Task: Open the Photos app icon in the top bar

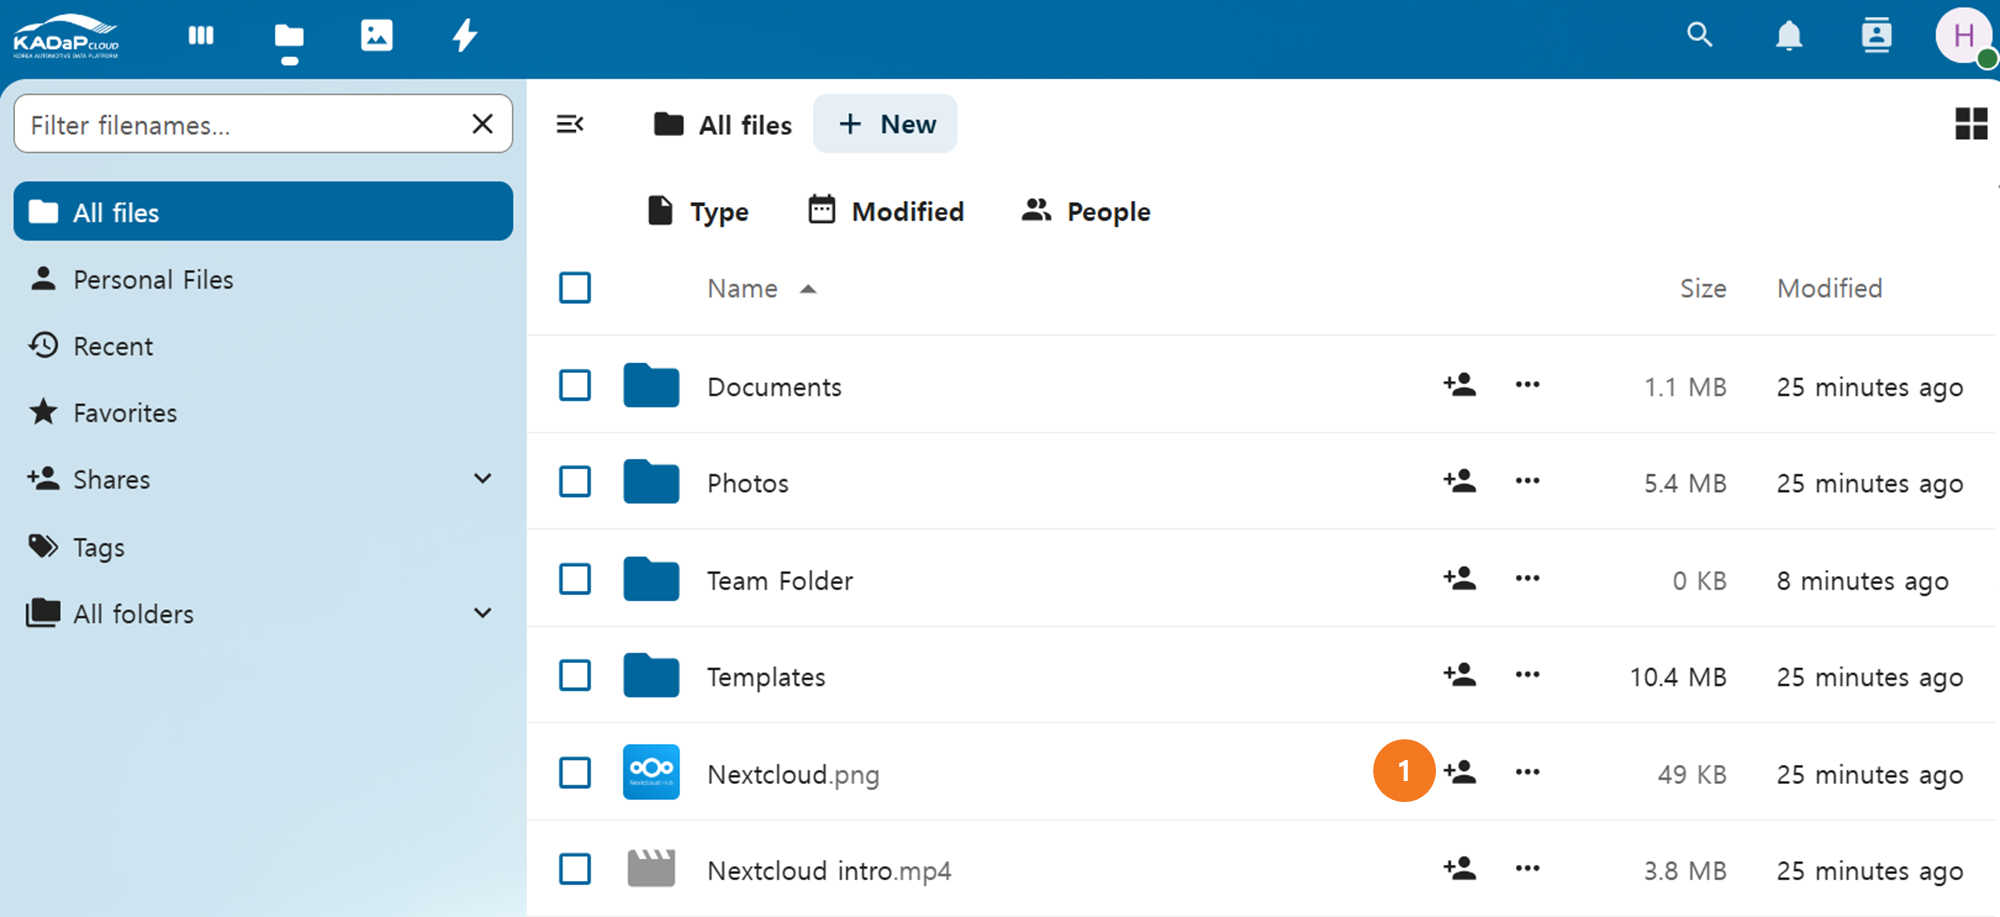Action: click(376, 36)
